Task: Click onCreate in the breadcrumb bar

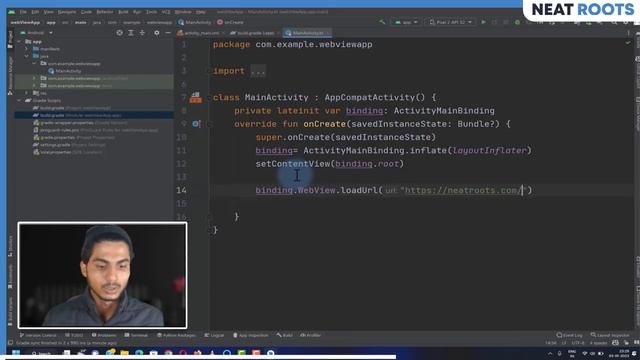Action: point(231,22)
